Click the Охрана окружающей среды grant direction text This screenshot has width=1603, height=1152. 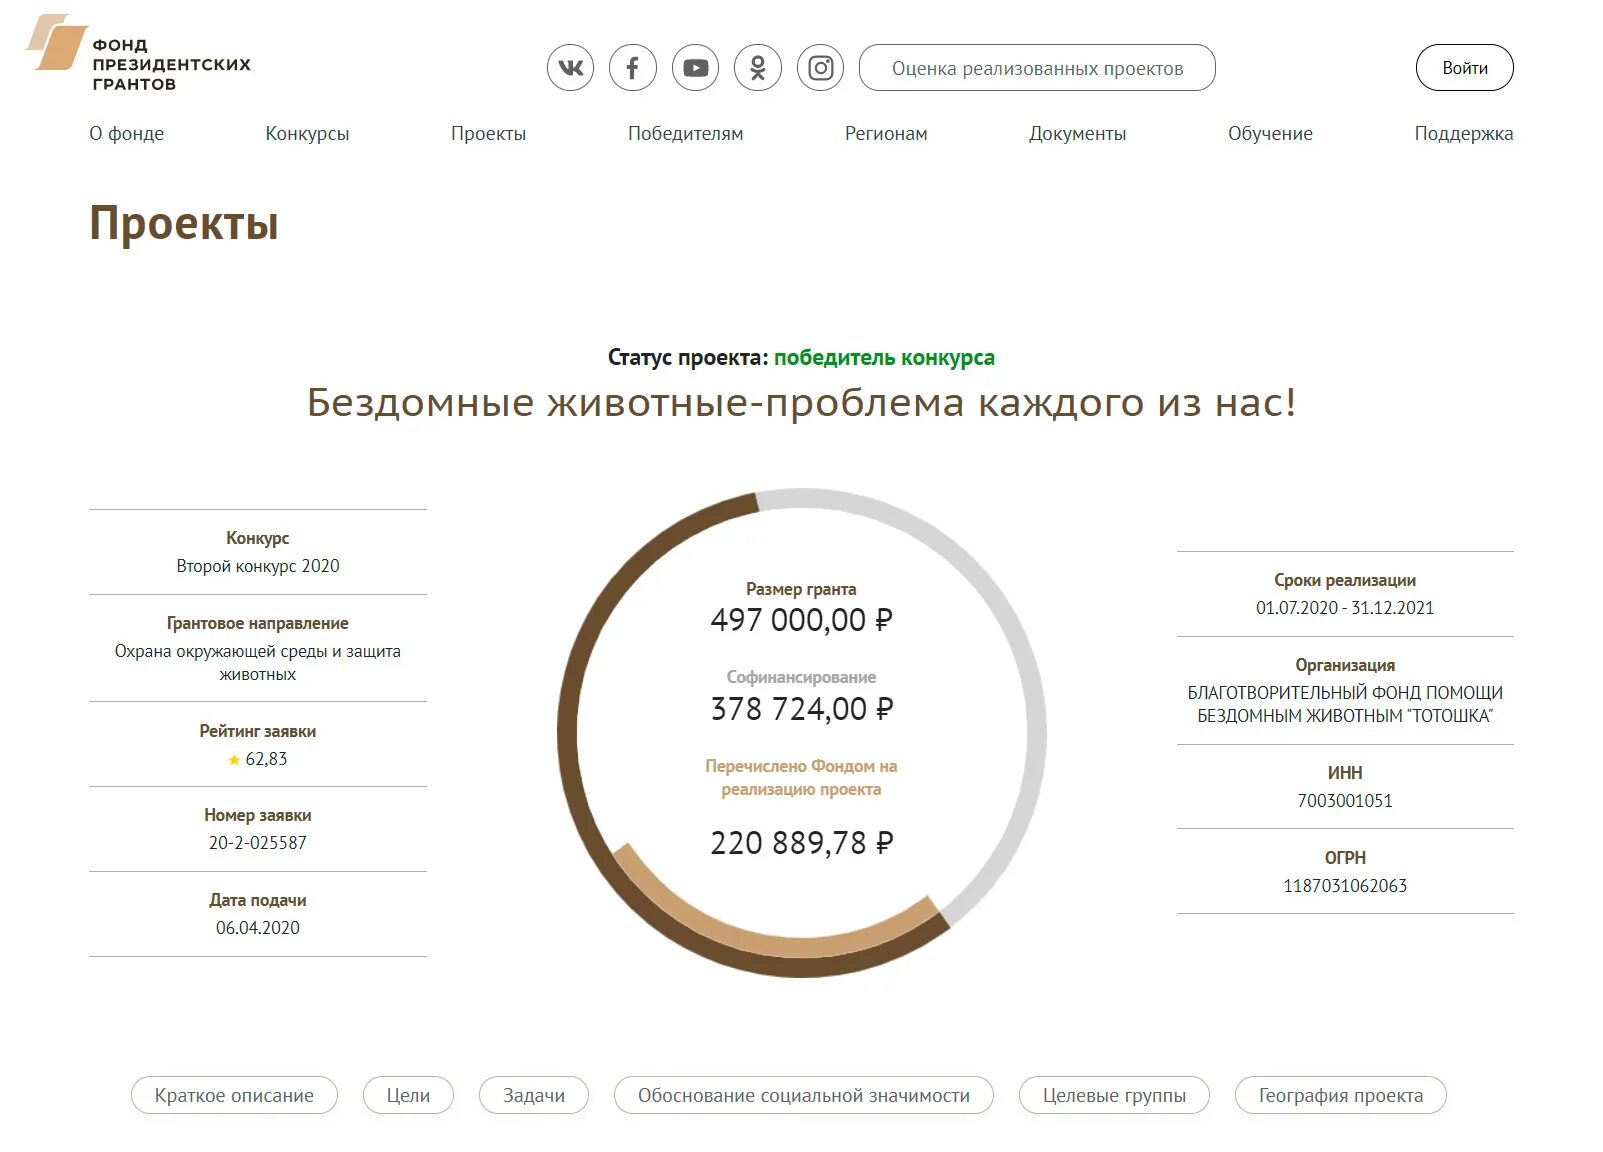(x=258, y=662)
